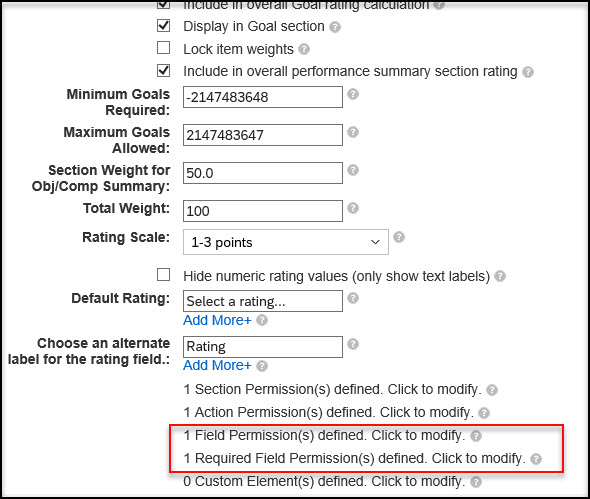Viewport: 590px width, 499px height.
Task: Click help icon beside Minimum Goals Required
Action: tap(353, 94)
